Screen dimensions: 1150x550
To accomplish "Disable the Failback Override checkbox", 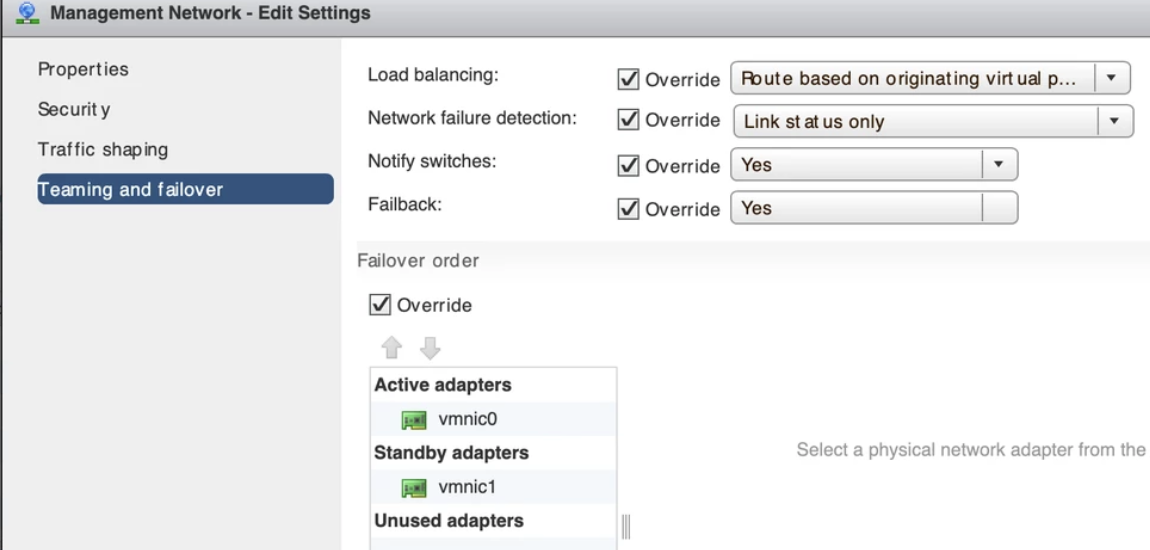I will pyautogui.click(x=629, y=209).
